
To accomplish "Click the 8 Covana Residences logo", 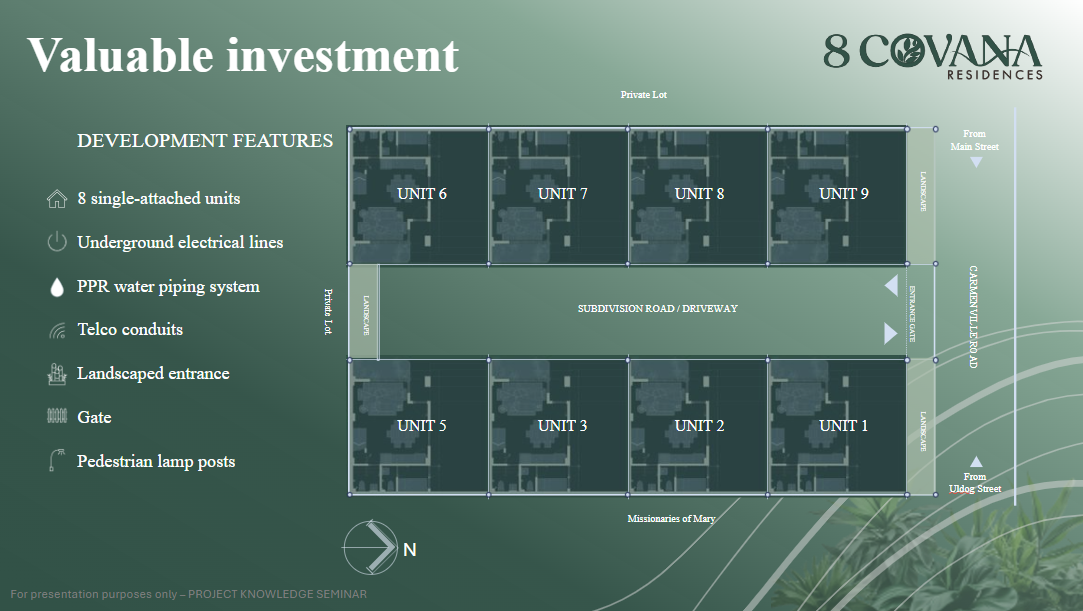I will 933,55.
